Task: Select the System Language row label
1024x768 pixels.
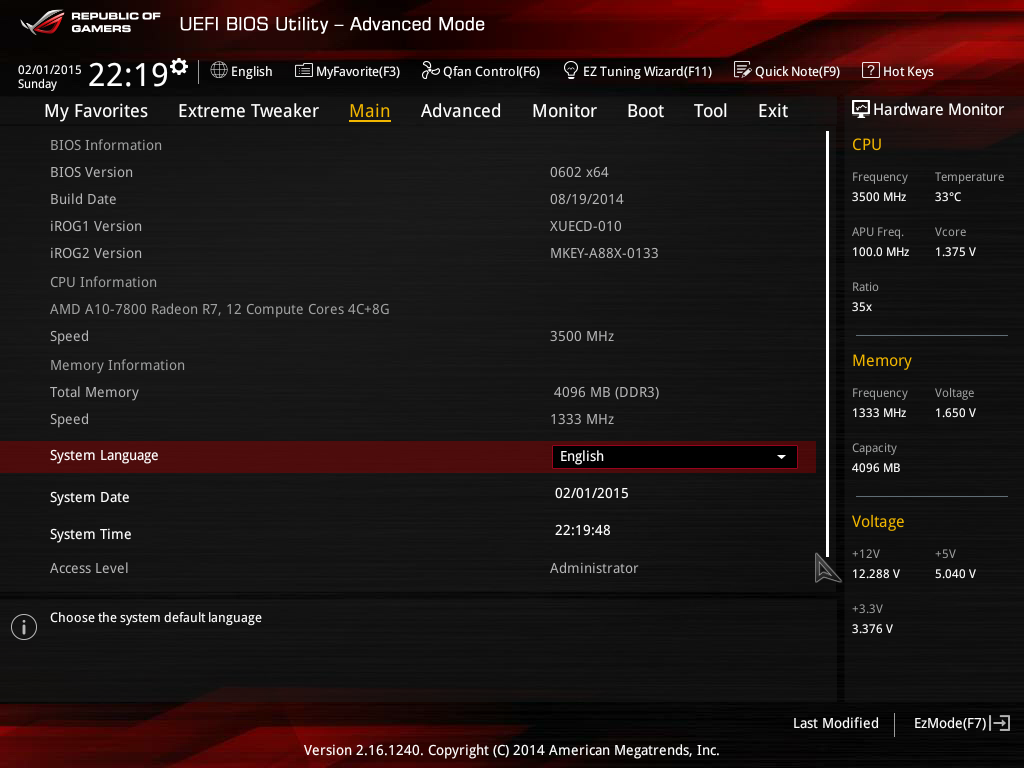Action: click(x=104, y=455)
